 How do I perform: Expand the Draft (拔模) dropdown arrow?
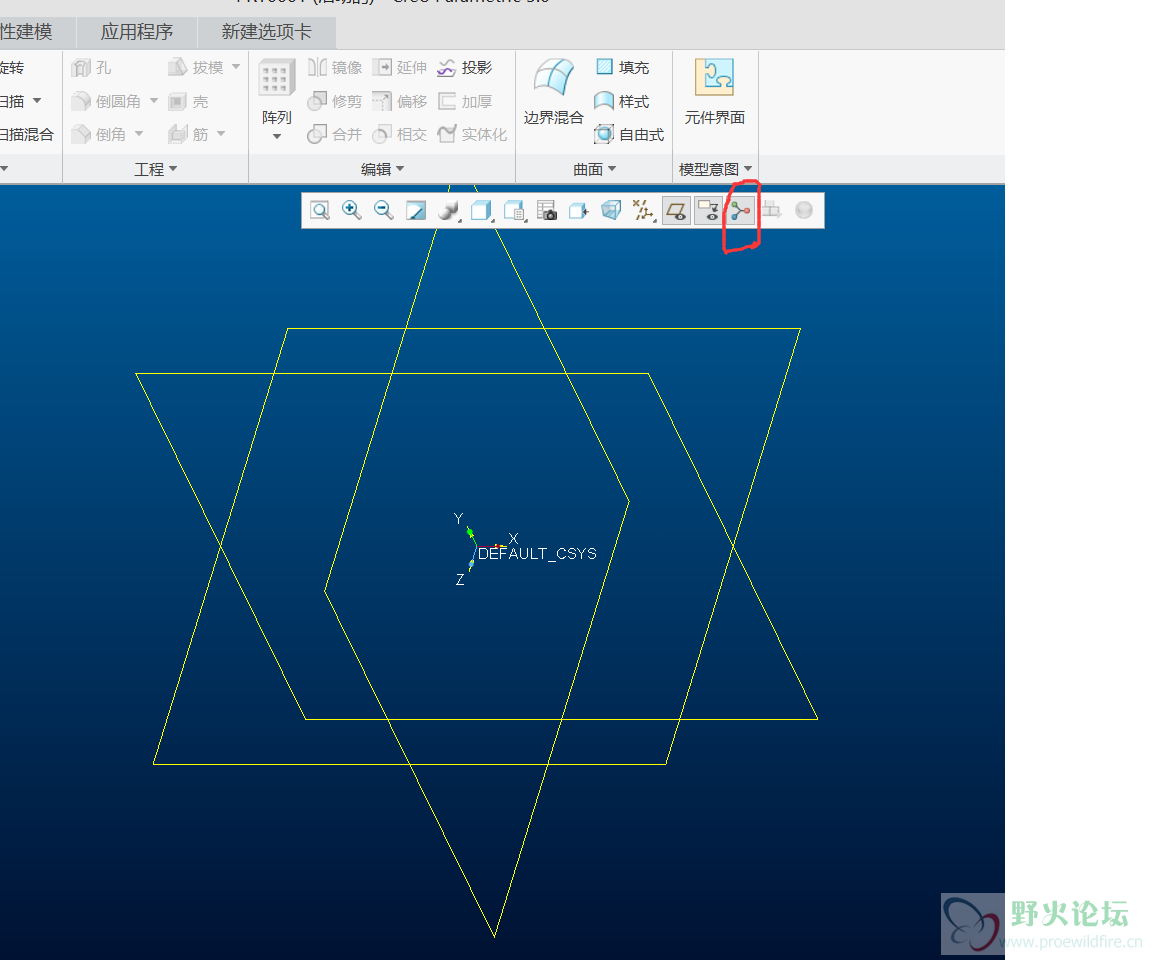pyautogui.click(x=236, y=67)
